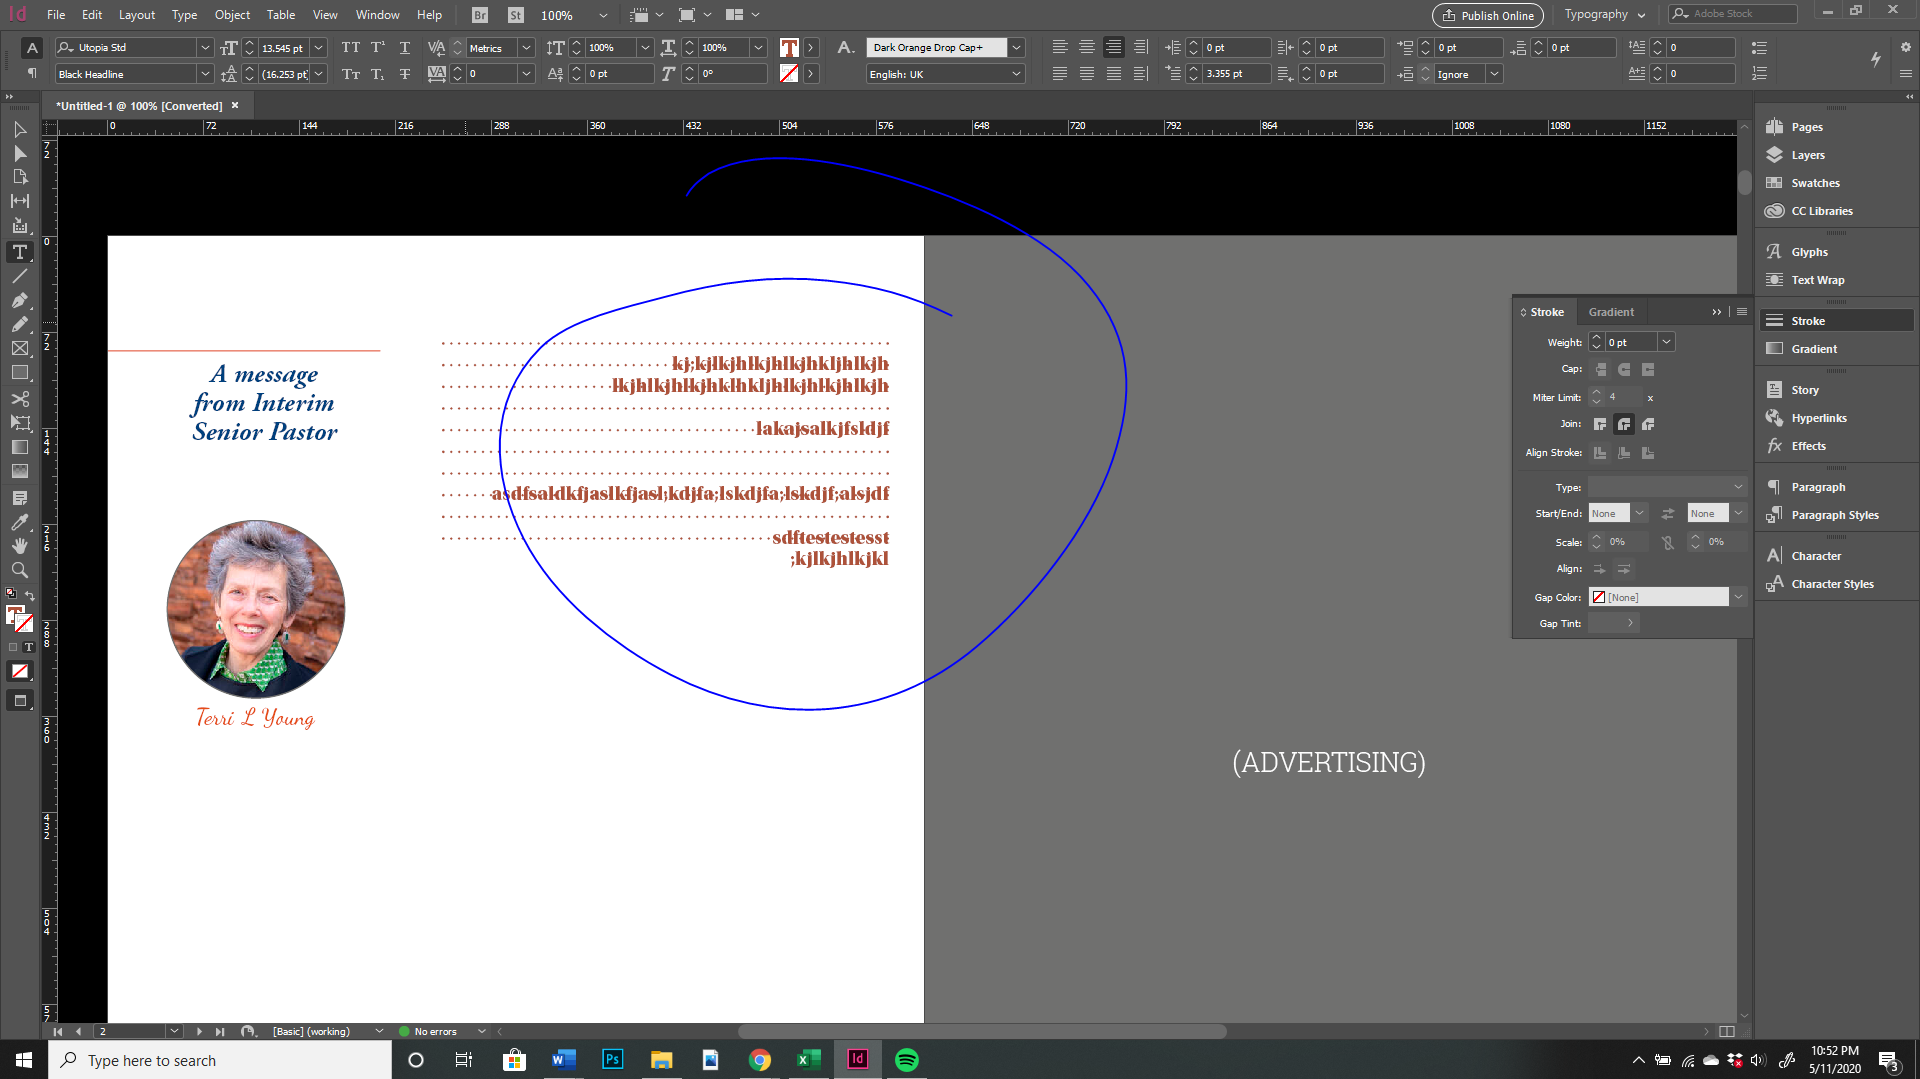Select the Zoom tool
The image size is (1920, 1079).
[x=19, y=570]
